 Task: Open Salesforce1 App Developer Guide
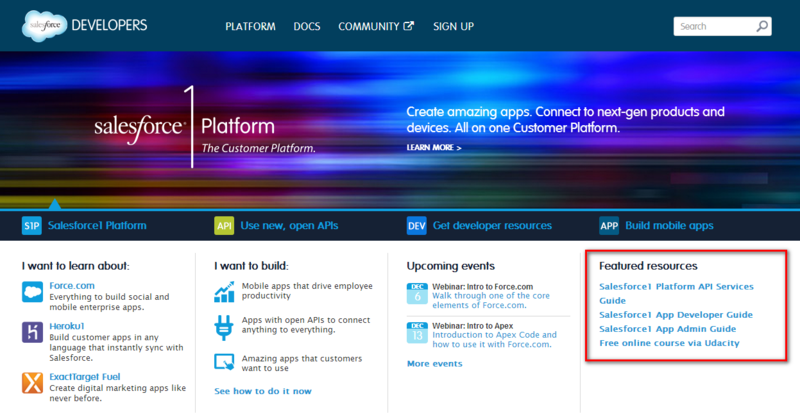pyautogui.click(x=676, y=315)
